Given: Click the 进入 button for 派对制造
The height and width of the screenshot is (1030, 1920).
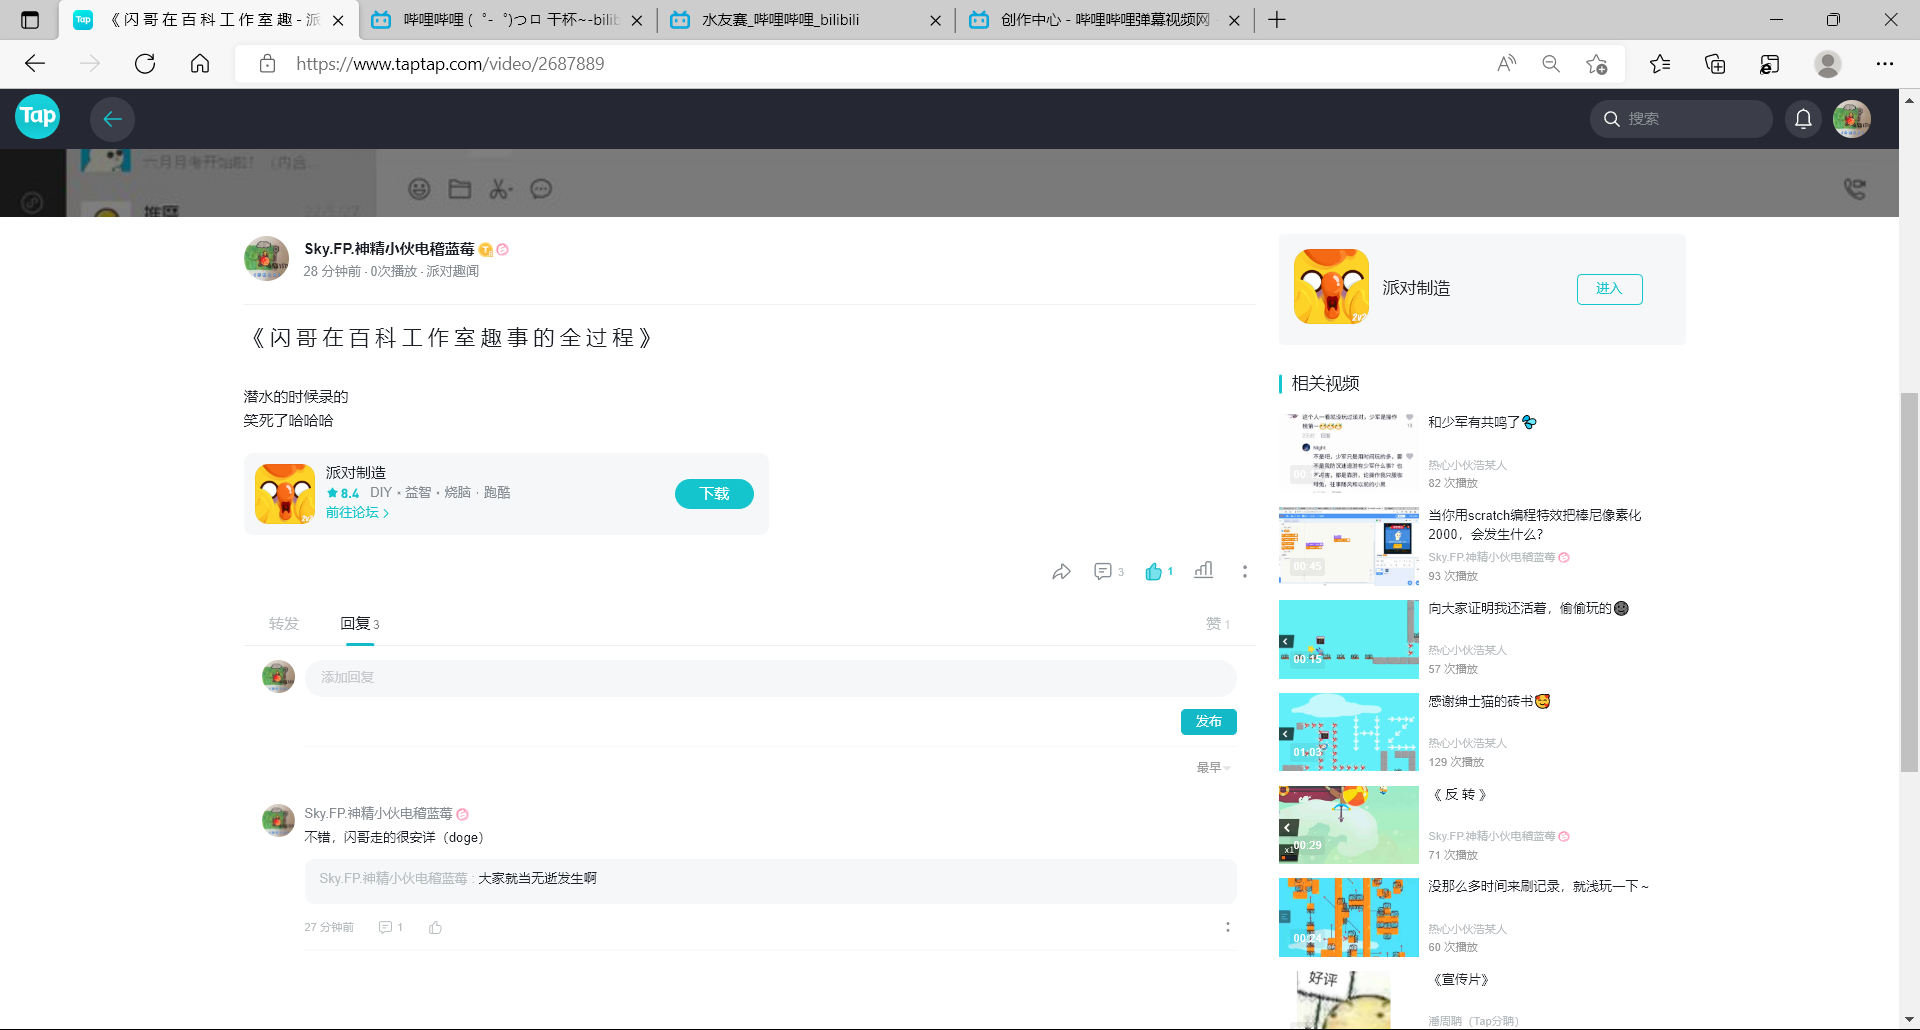Looking at the screenshot, I should [1609, 289].
